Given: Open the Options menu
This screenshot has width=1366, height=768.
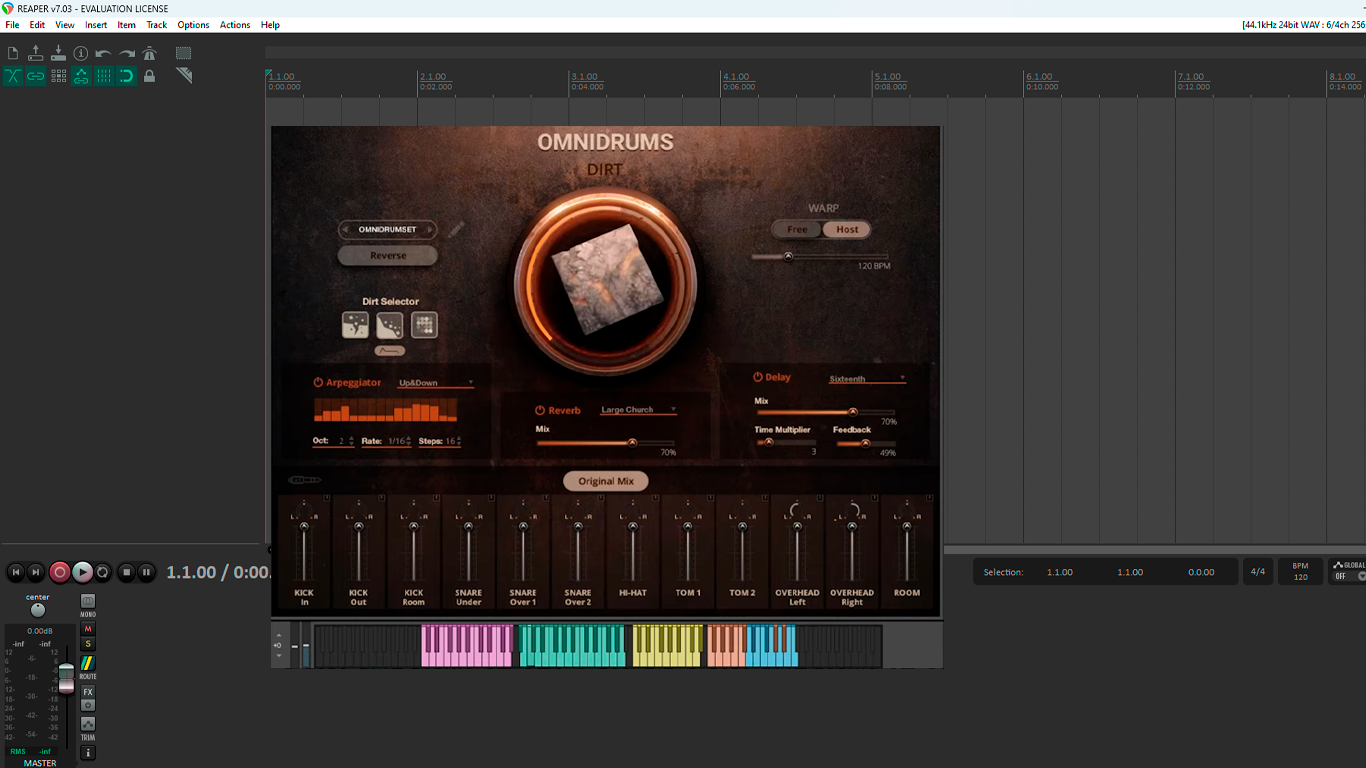Looking at the screenshot, I should tap(193, 25).
